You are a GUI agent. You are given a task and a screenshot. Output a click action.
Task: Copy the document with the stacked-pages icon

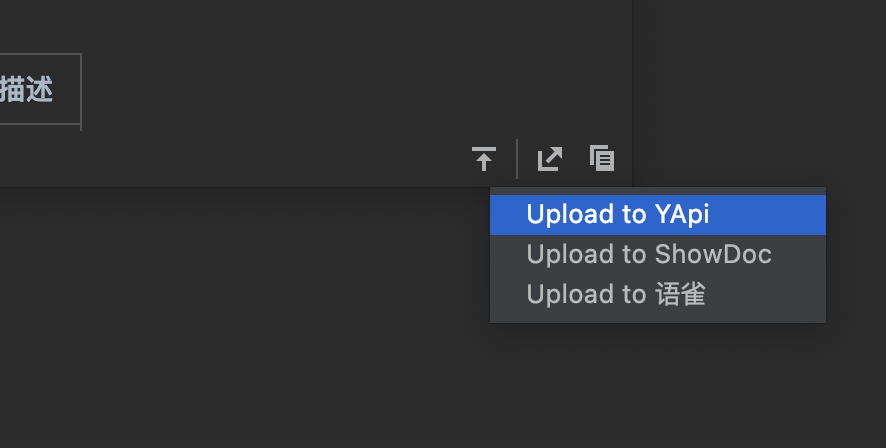[602, 158]
